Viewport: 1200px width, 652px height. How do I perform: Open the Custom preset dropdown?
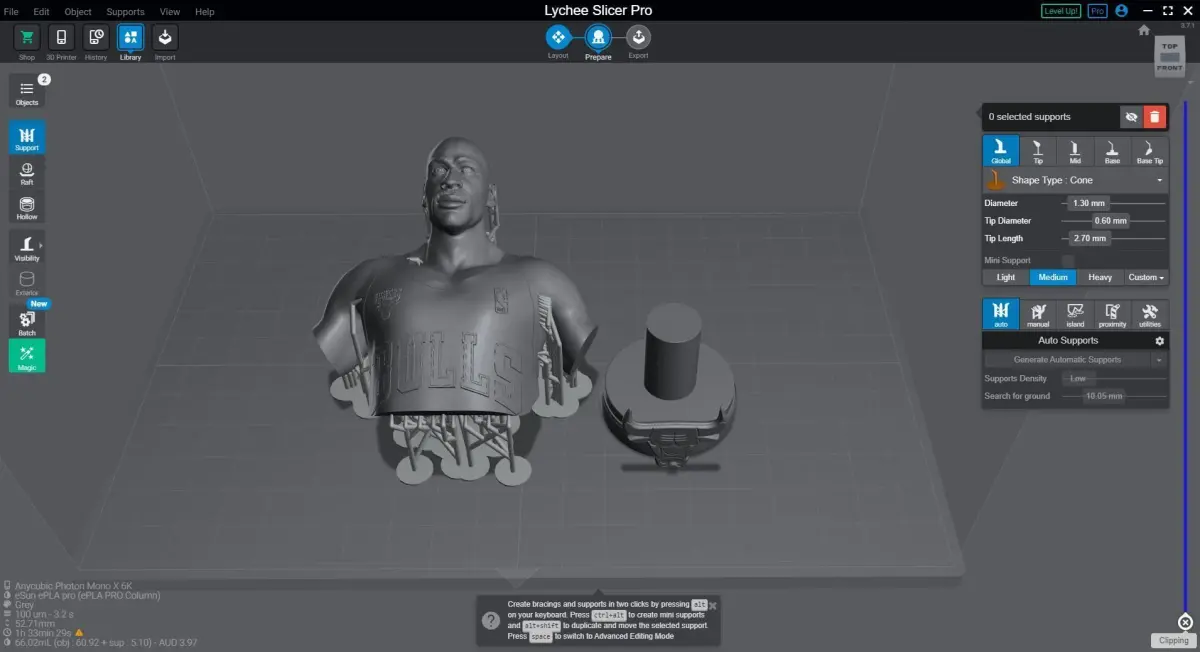point(1146,277)
